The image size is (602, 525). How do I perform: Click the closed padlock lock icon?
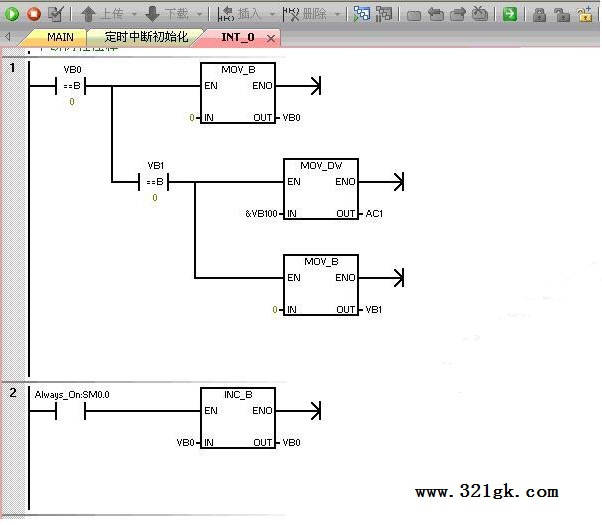pyautogui.click(x=539, y=15)
